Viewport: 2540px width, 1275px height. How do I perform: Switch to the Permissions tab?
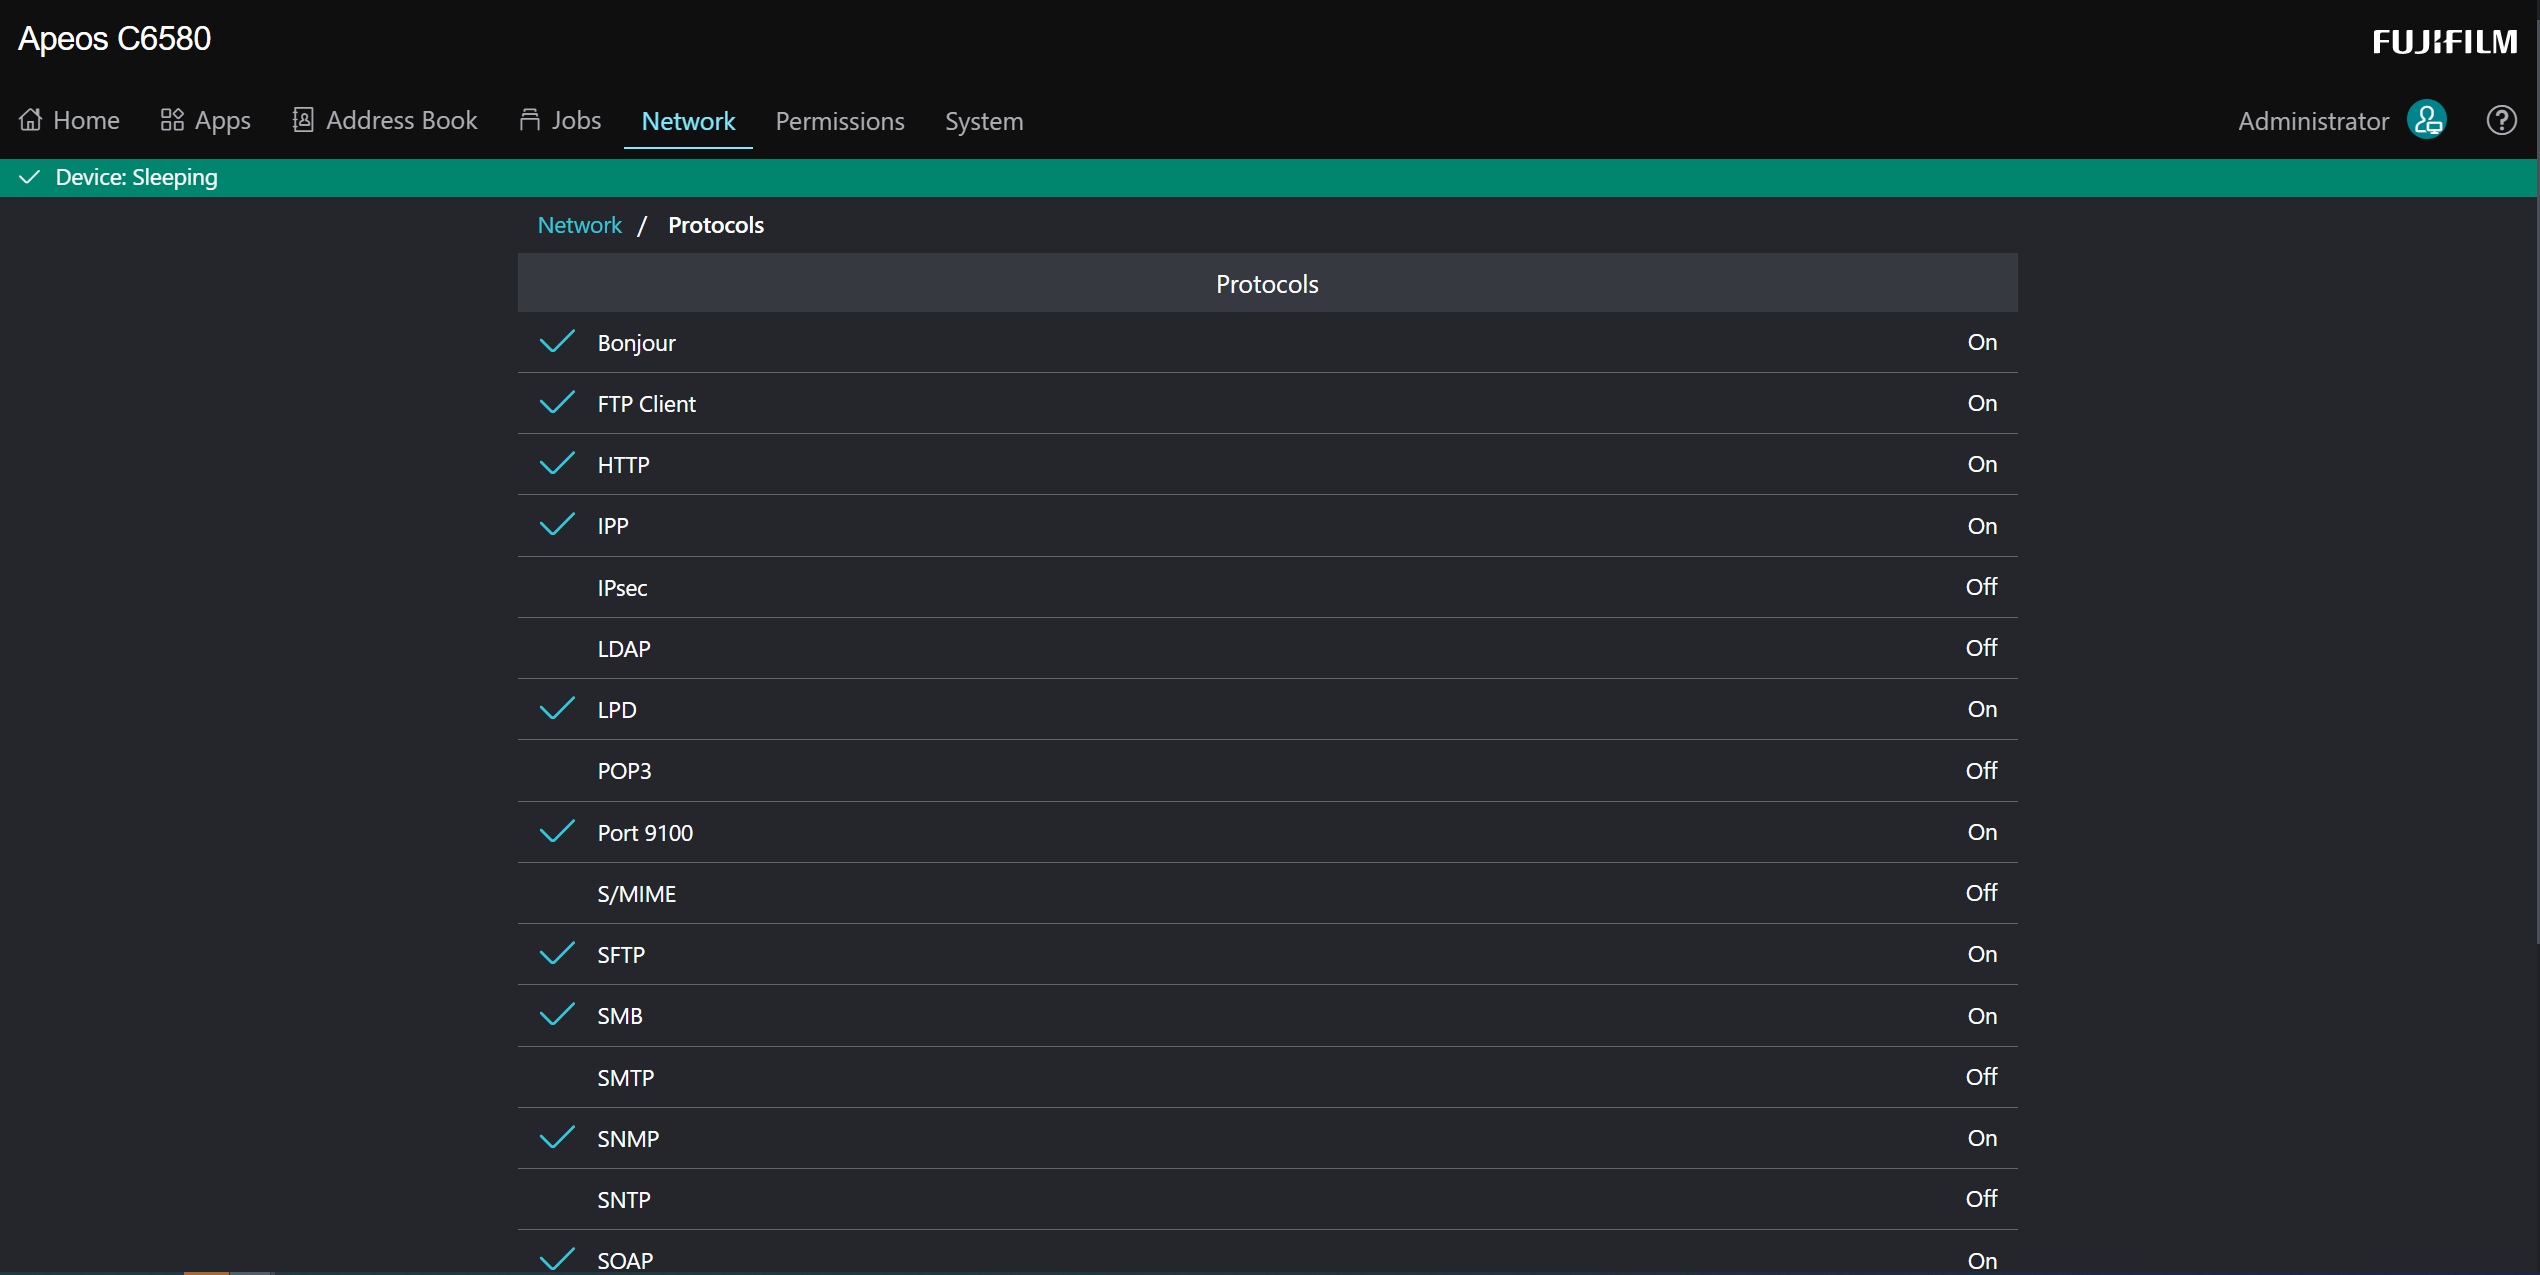839,121
